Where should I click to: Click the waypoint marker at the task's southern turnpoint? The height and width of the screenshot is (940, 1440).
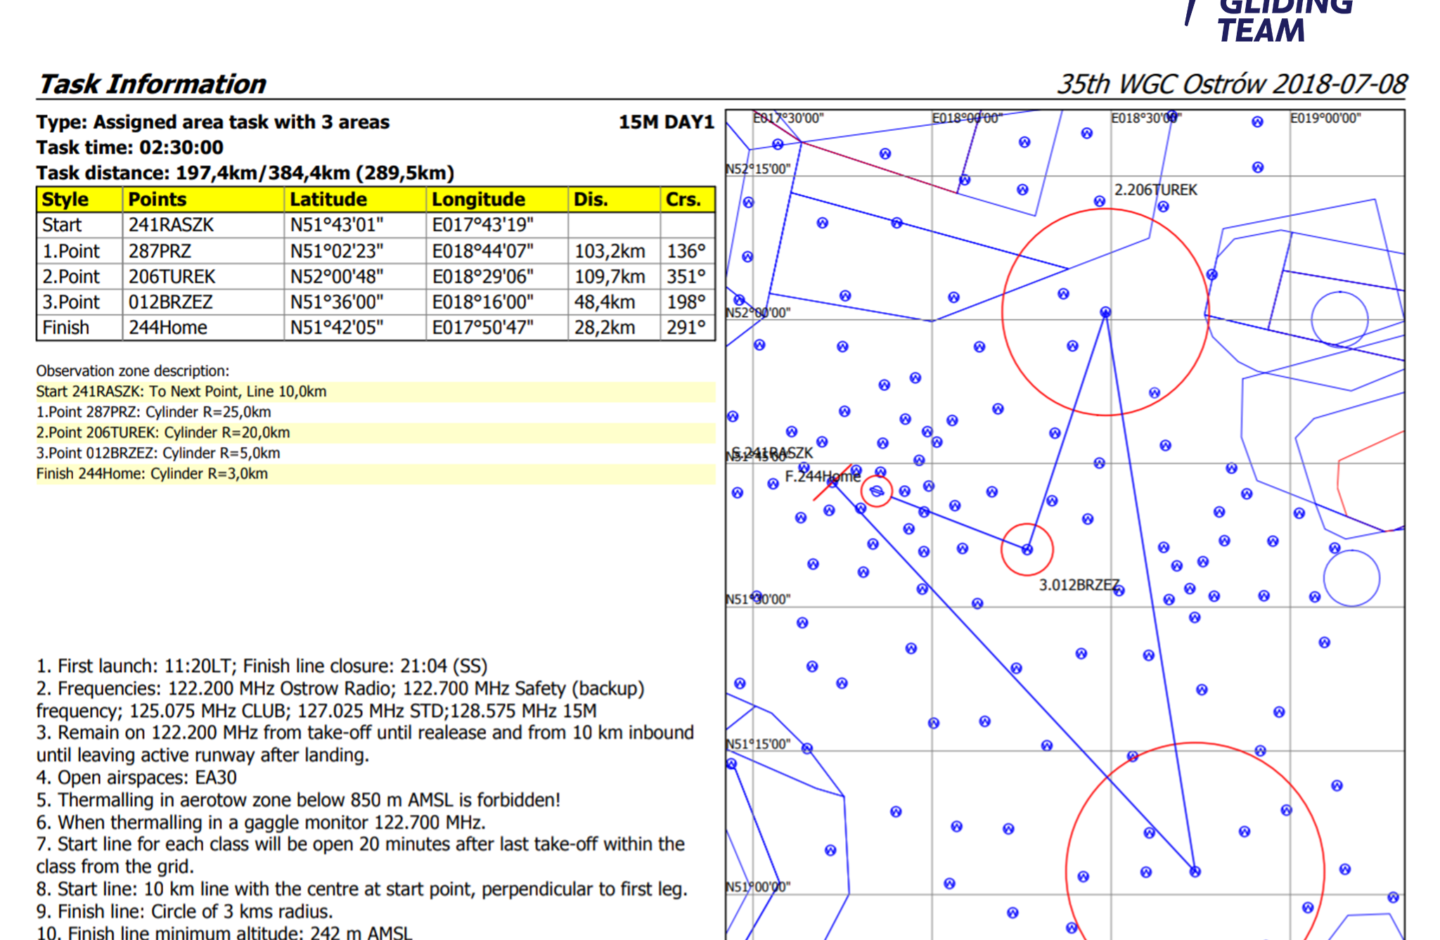pyautogui.click(x=1195, y=872)
